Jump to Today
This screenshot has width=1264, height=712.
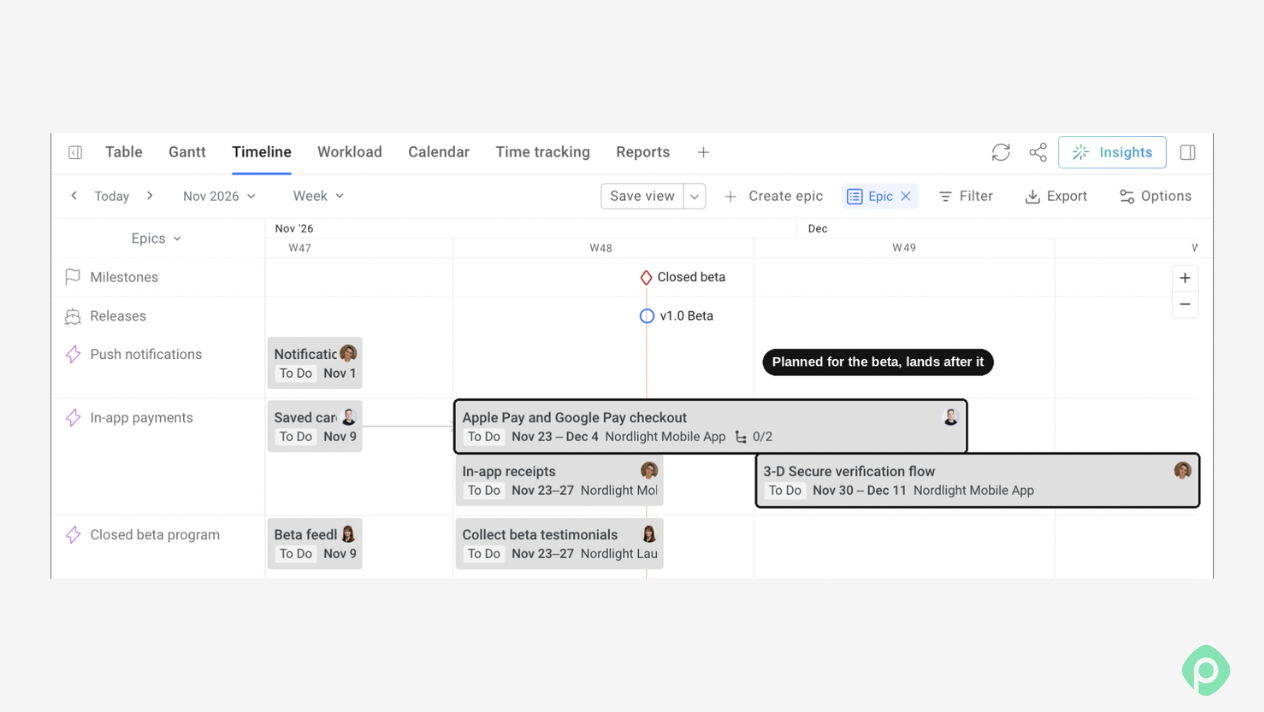112,196
